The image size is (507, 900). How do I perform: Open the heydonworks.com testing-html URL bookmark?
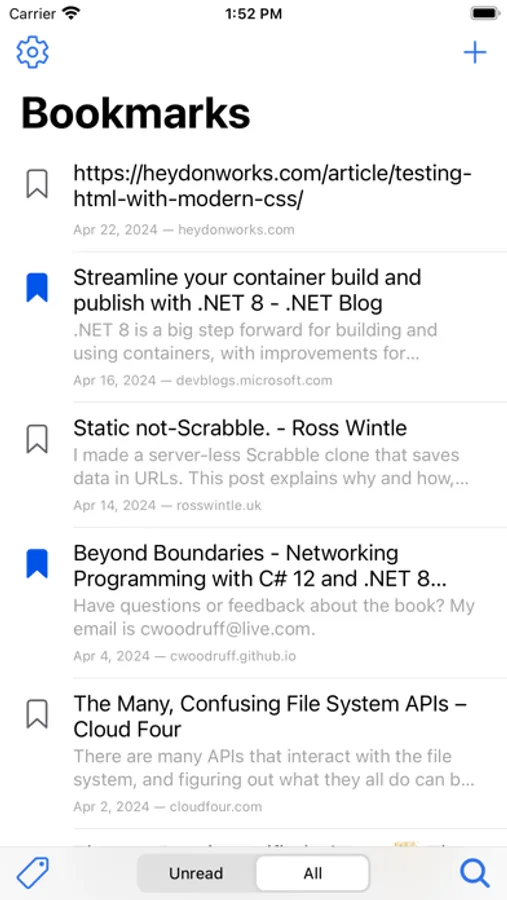(273, 185)
